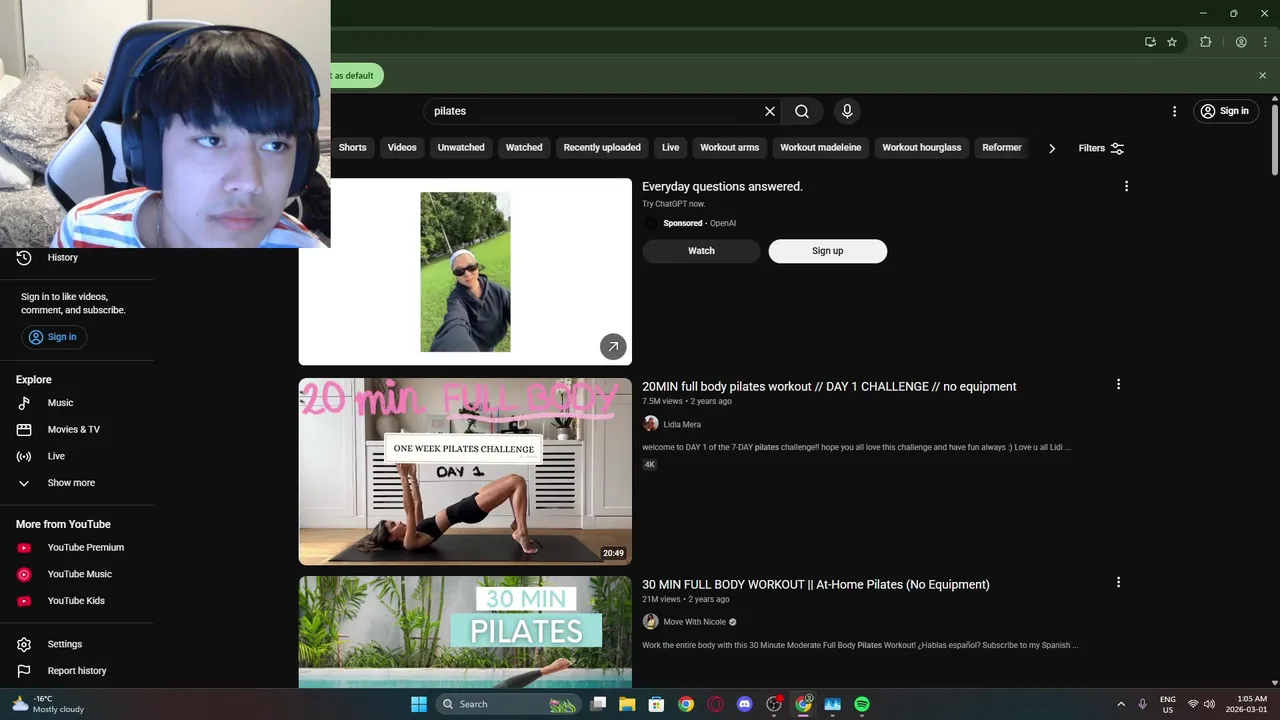Launch Spotify from the taskbar
Image resolution: width=1280 pixels, height=720 pixels.
pos(862,704)
